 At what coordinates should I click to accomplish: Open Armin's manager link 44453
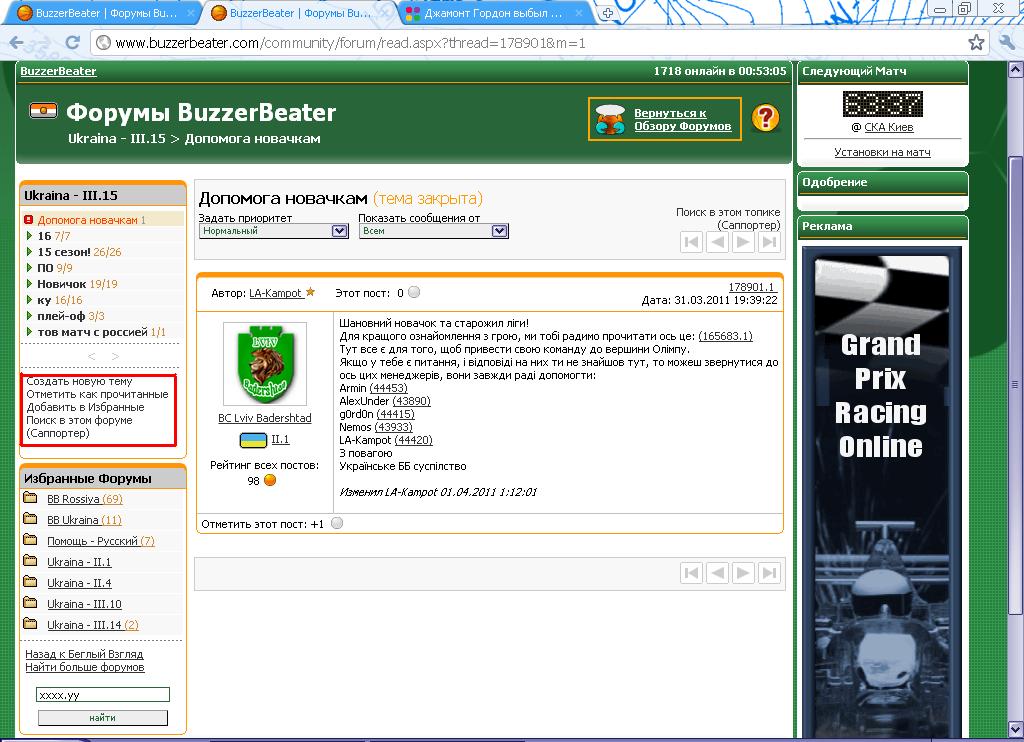click(388, 388)
